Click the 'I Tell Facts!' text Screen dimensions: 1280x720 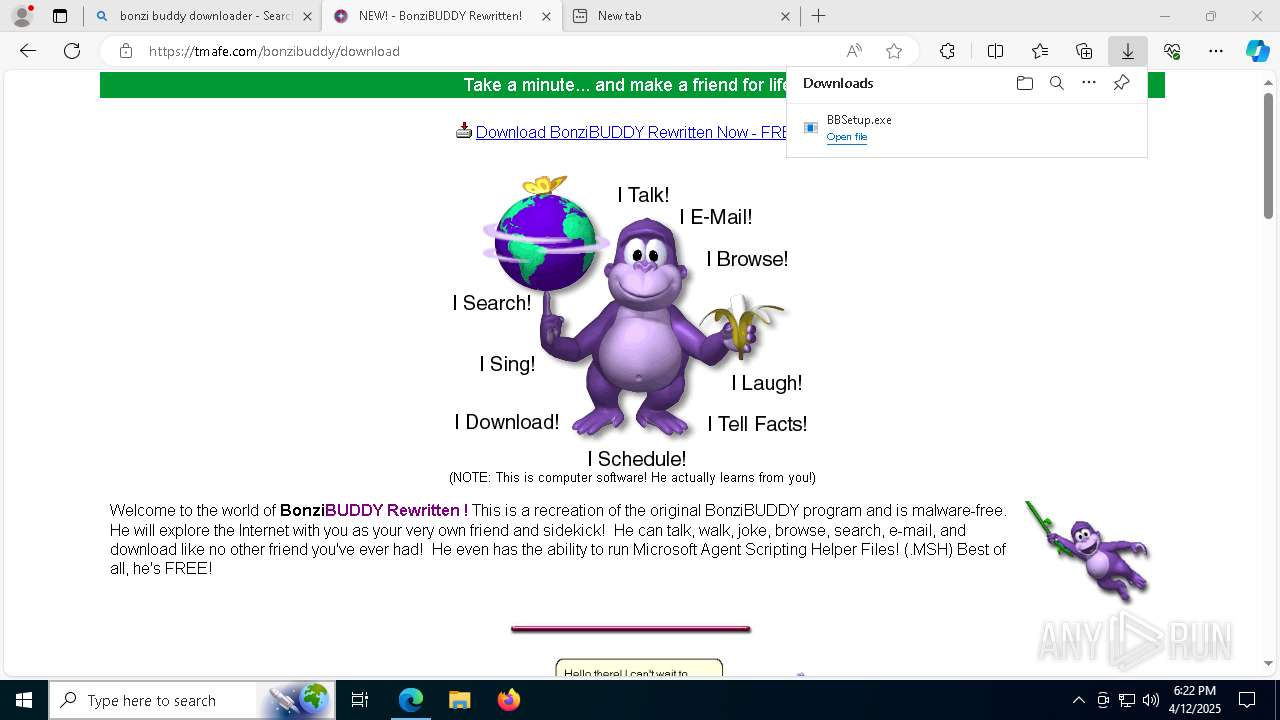point(757,424)
